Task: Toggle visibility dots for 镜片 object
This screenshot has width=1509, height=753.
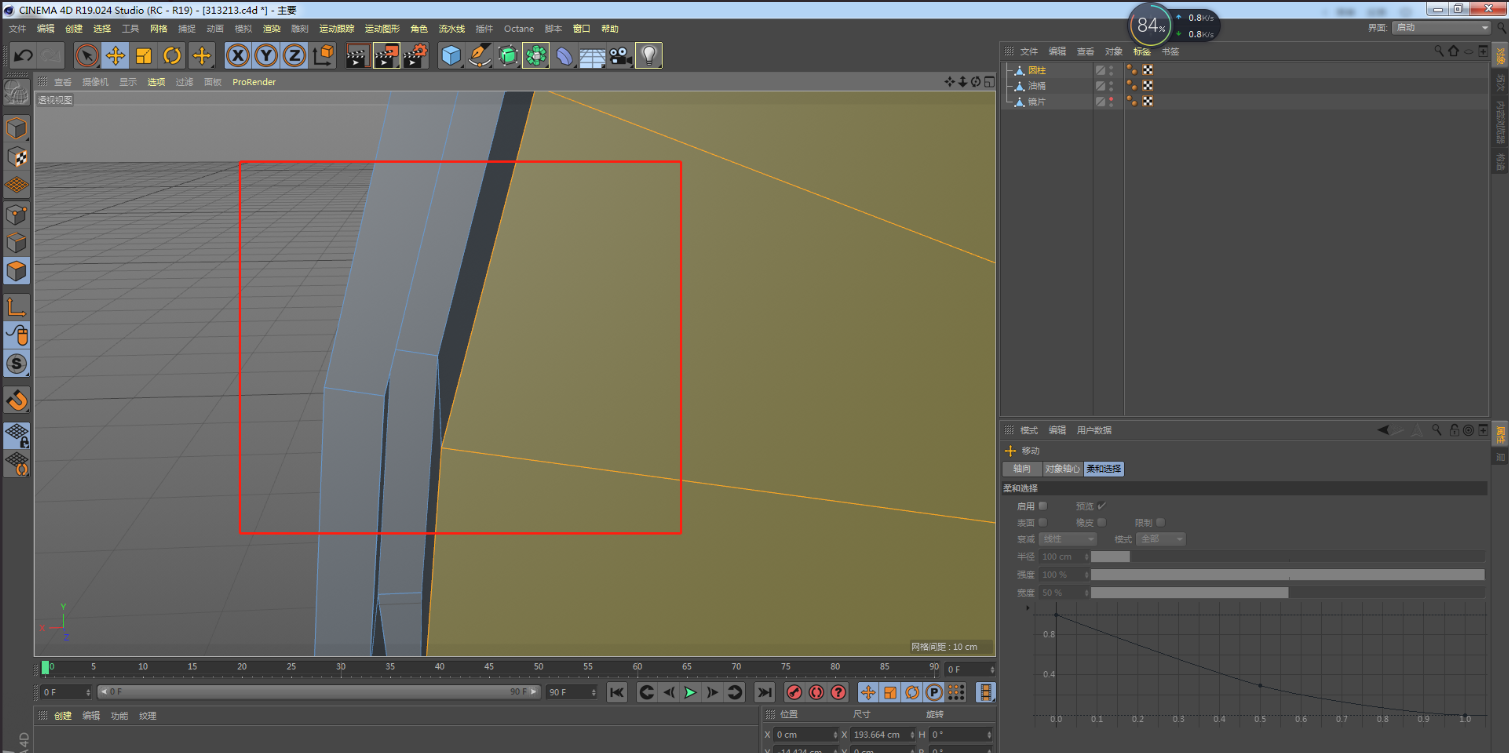Action: (x=1111, y=102)
